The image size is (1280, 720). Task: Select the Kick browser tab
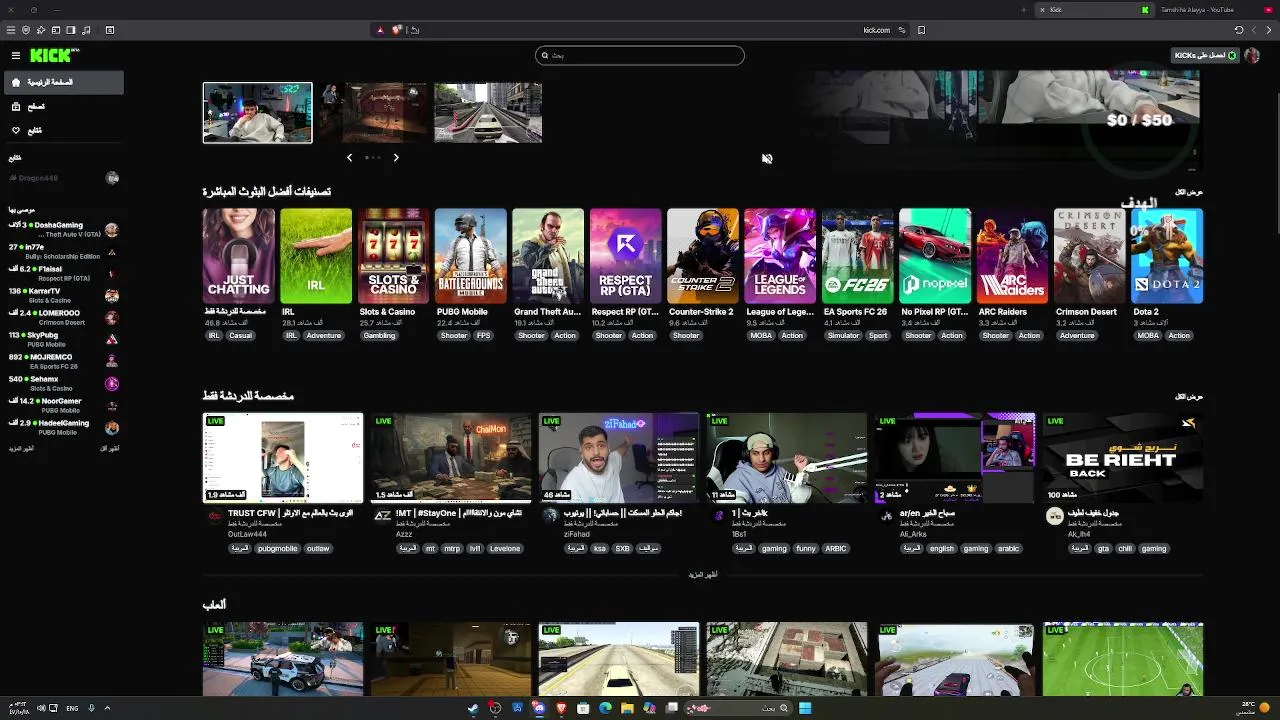1093,10
